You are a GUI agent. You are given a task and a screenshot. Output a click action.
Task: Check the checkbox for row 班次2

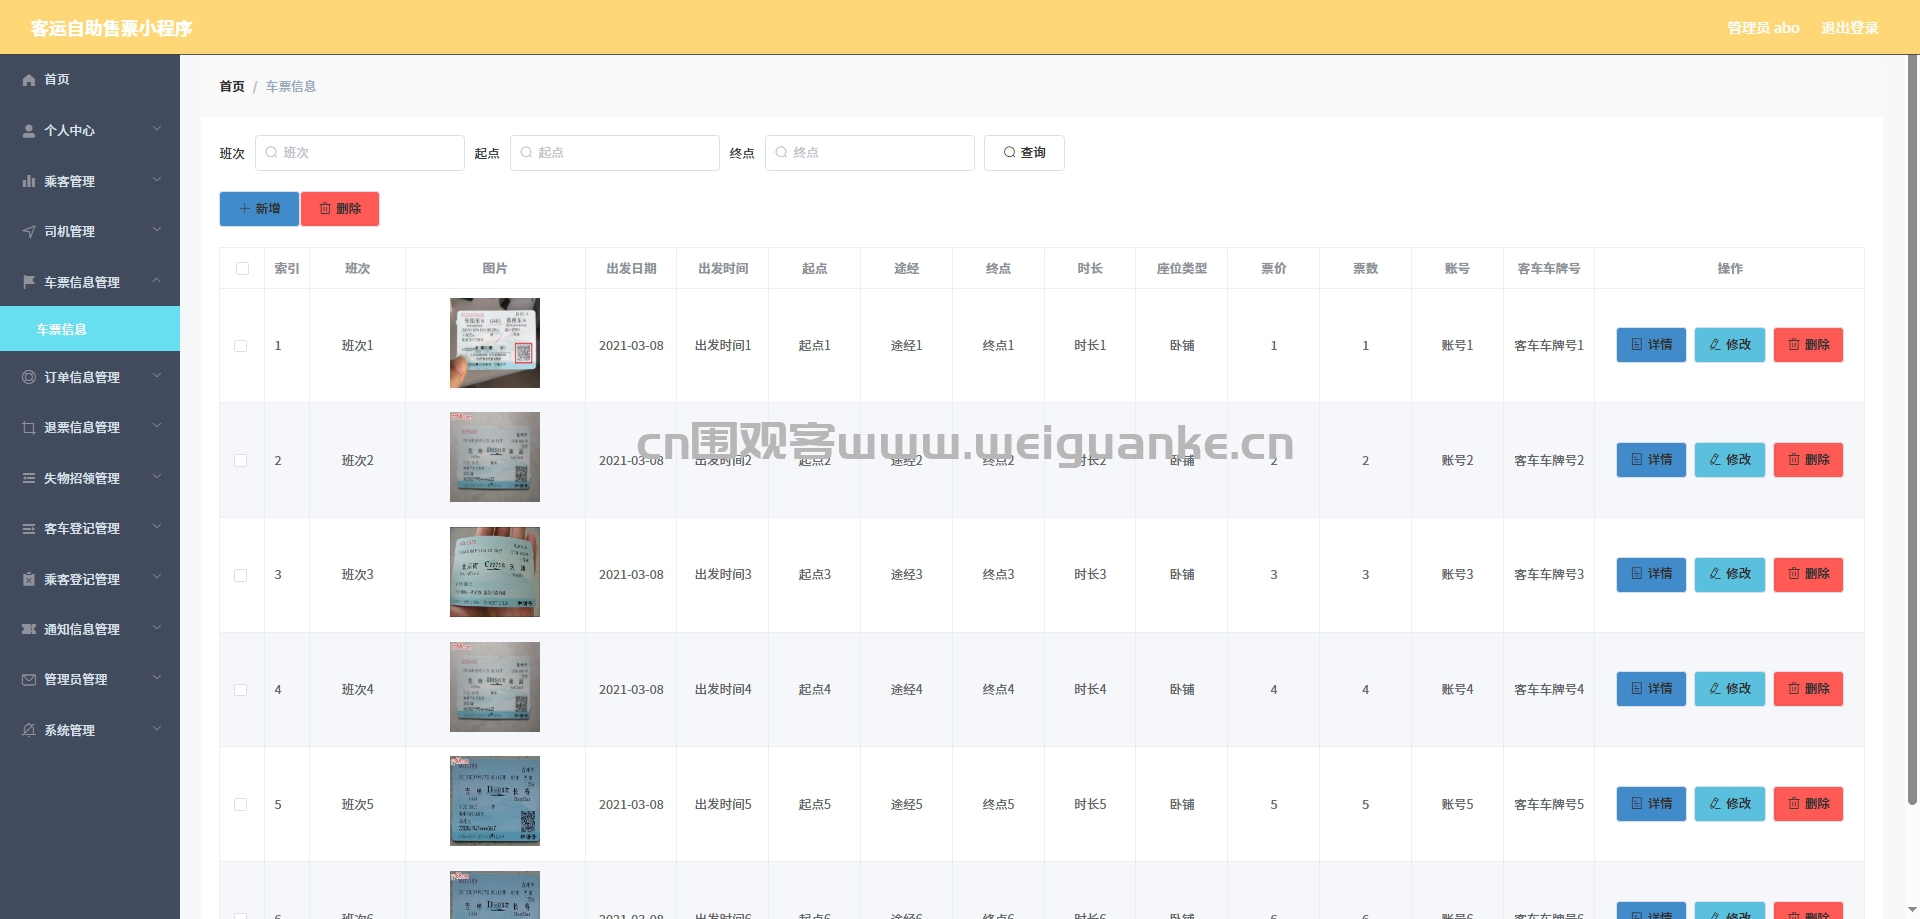tap(240, 461)
